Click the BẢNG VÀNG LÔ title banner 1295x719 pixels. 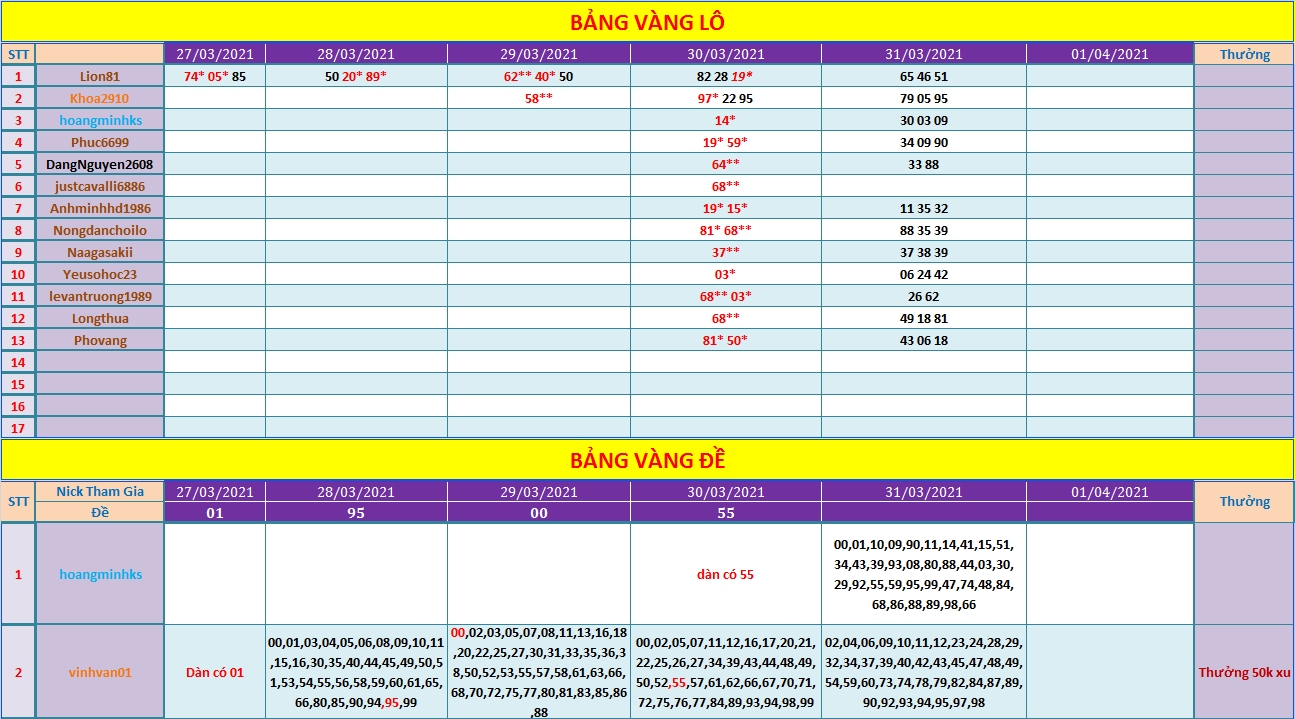pyautogui.click(x=647, y=22)
